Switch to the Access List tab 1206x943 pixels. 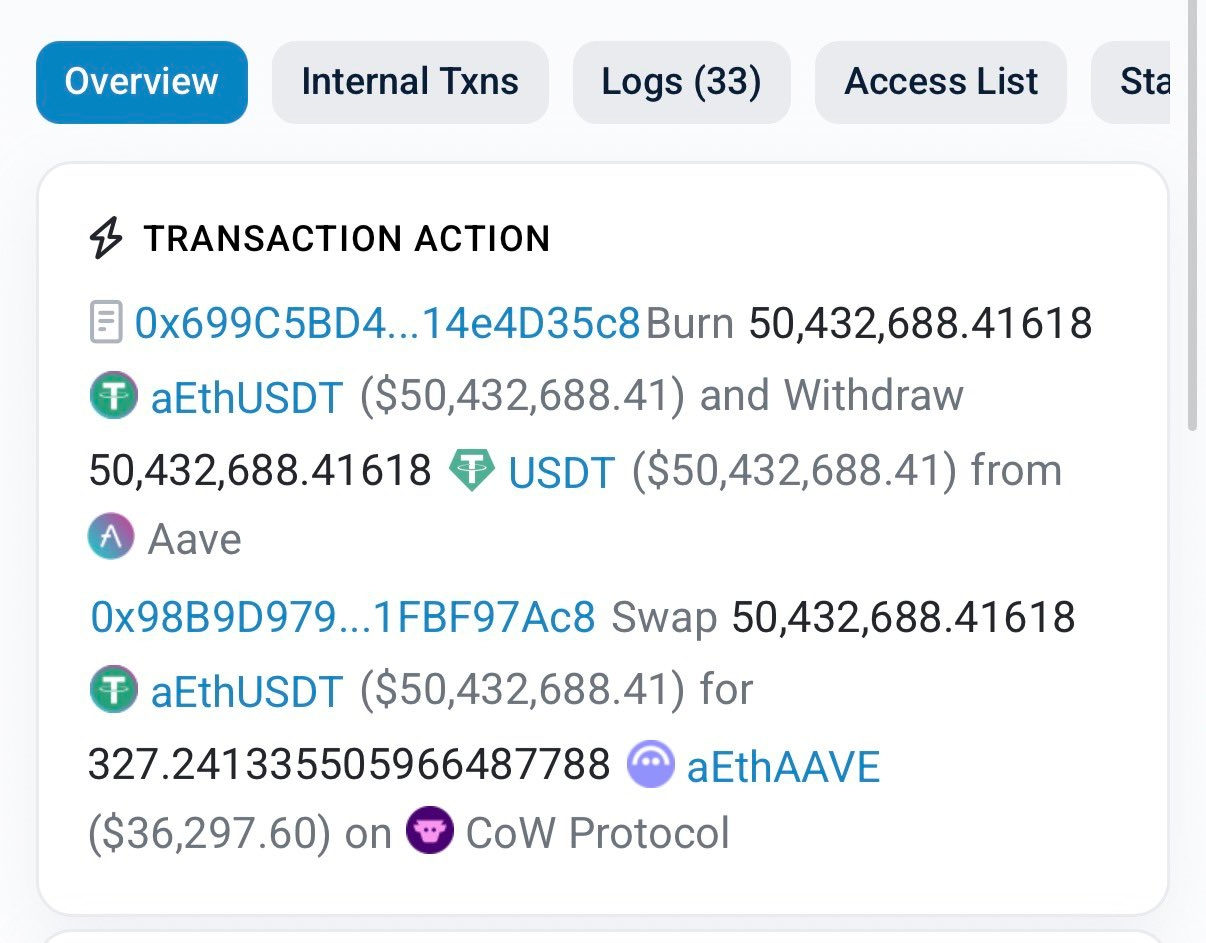pos(941,82)
